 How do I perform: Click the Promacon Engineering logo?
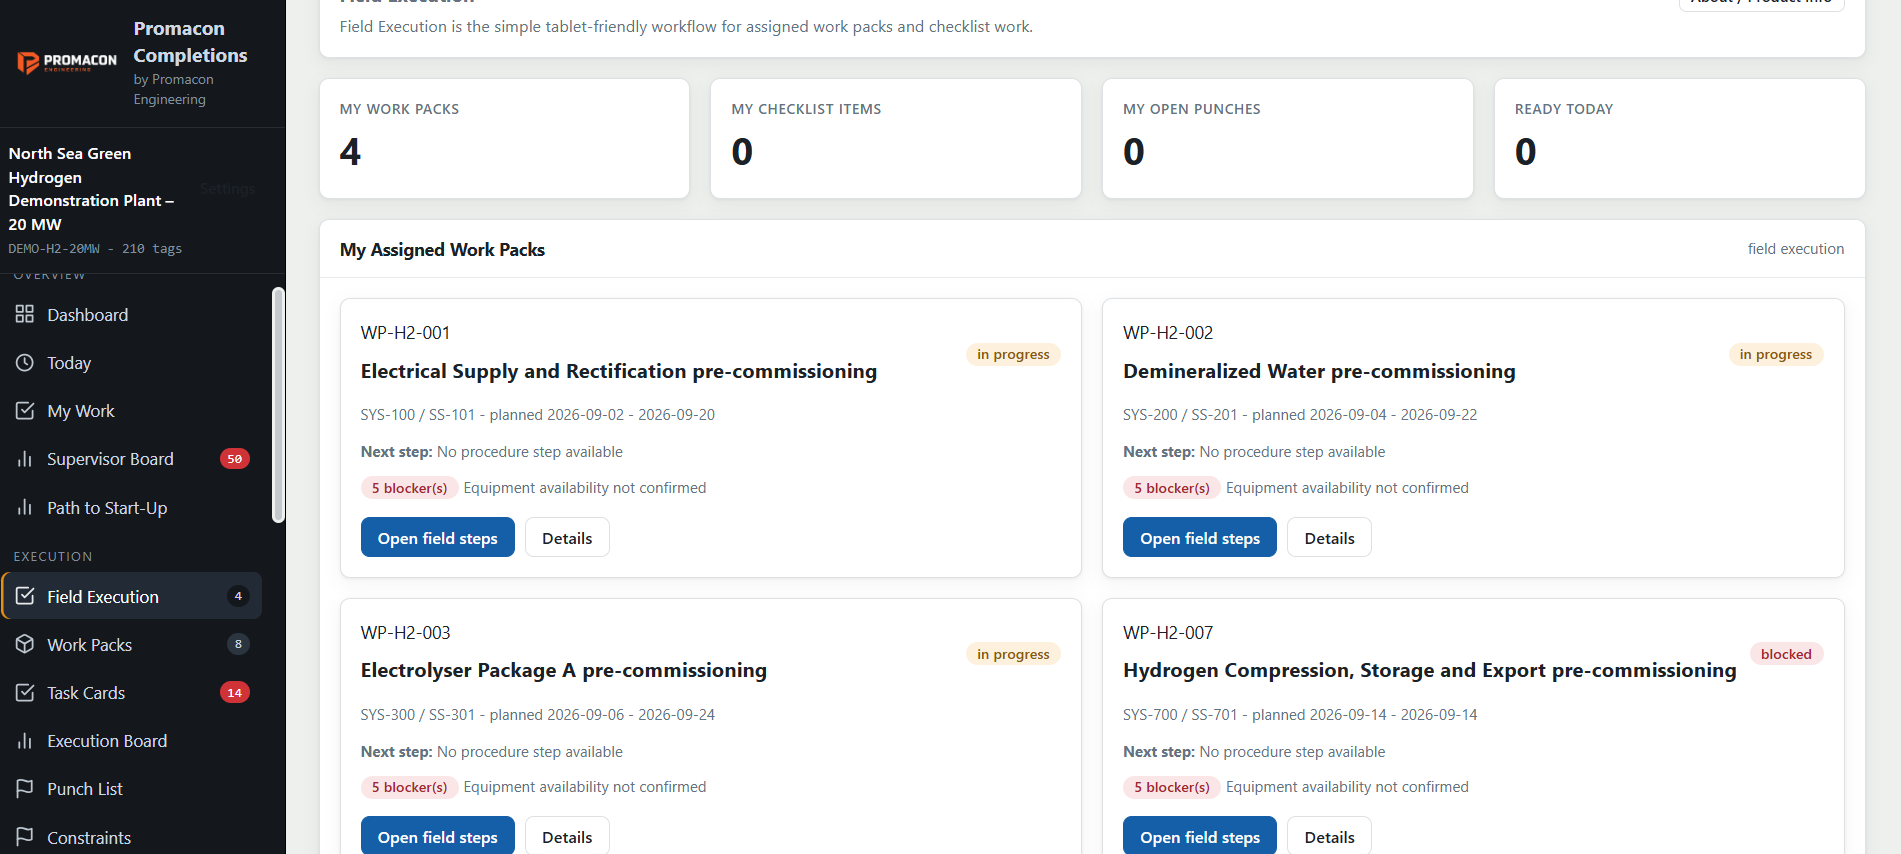tap(67, 62)
